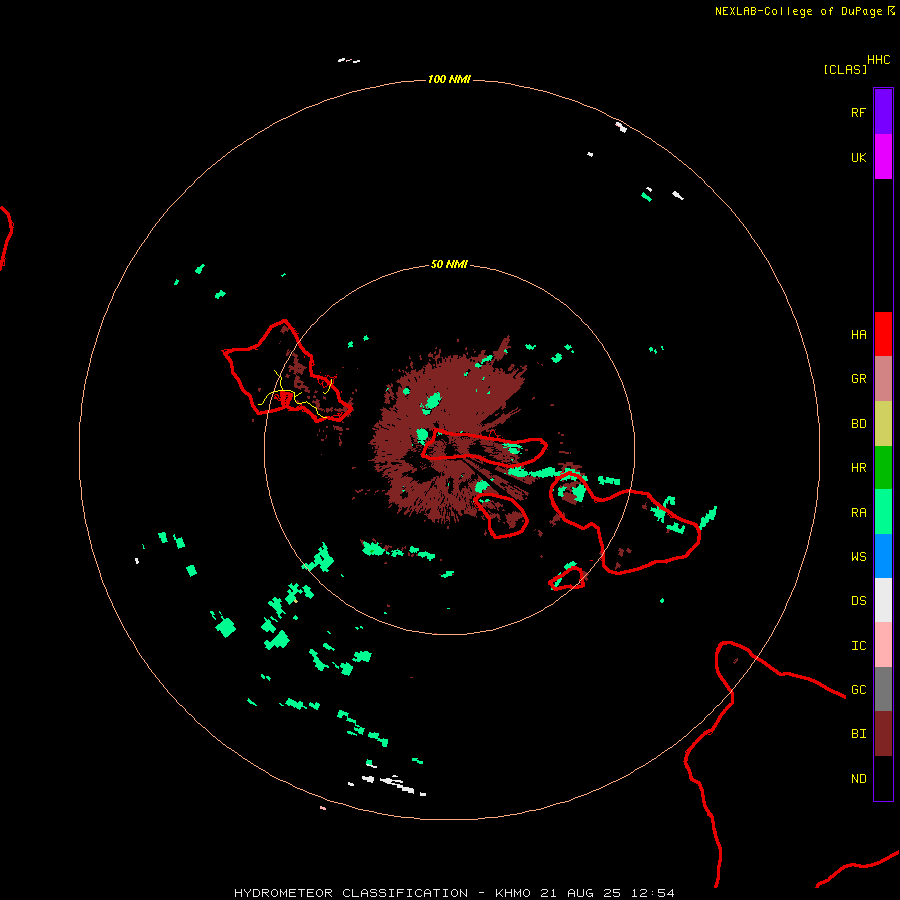The height and width of the screenshot is (900, 900).
Task: Pick the WS blue legend swatch
Action: [883, 556]
